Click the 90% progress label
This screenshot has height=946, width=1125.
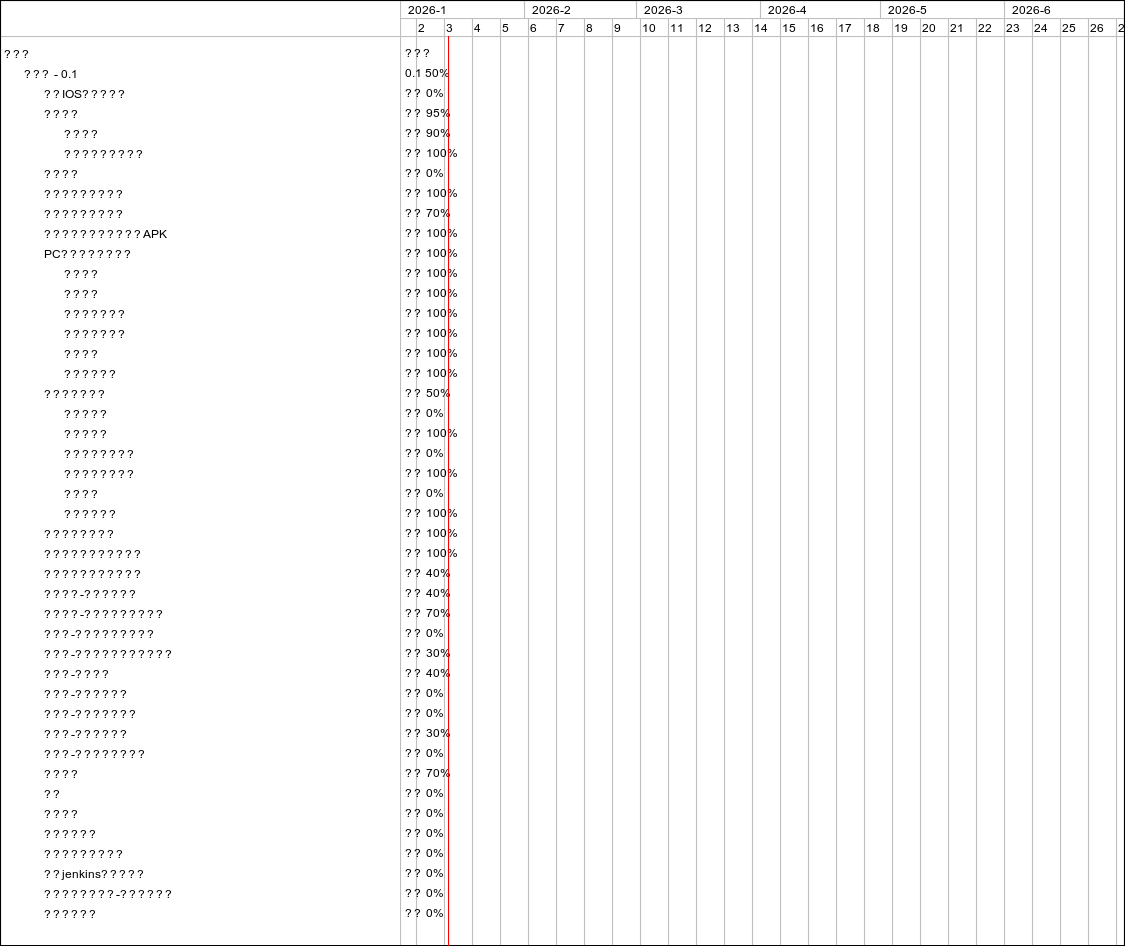[437, 134]
